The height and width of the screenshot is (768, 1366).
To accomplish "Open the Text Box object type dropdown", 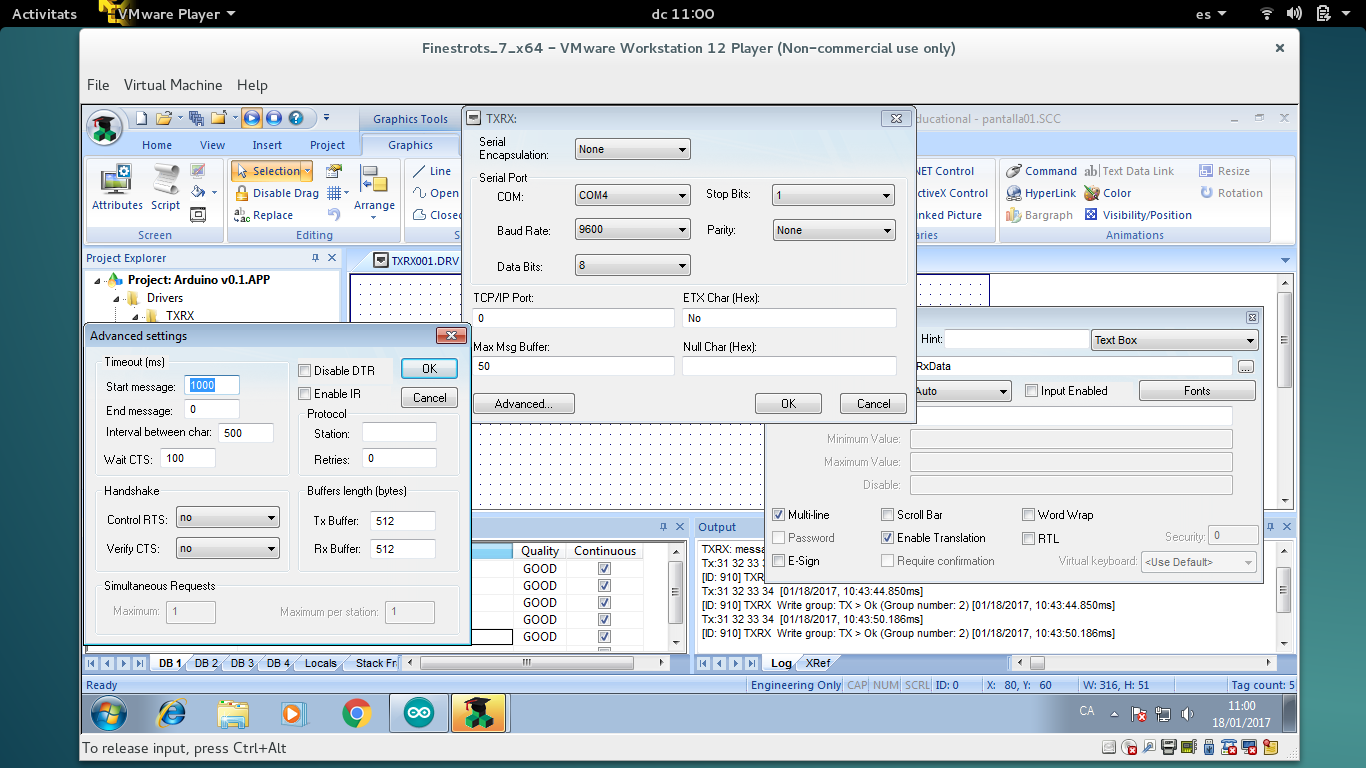I will pos(1174,340).
